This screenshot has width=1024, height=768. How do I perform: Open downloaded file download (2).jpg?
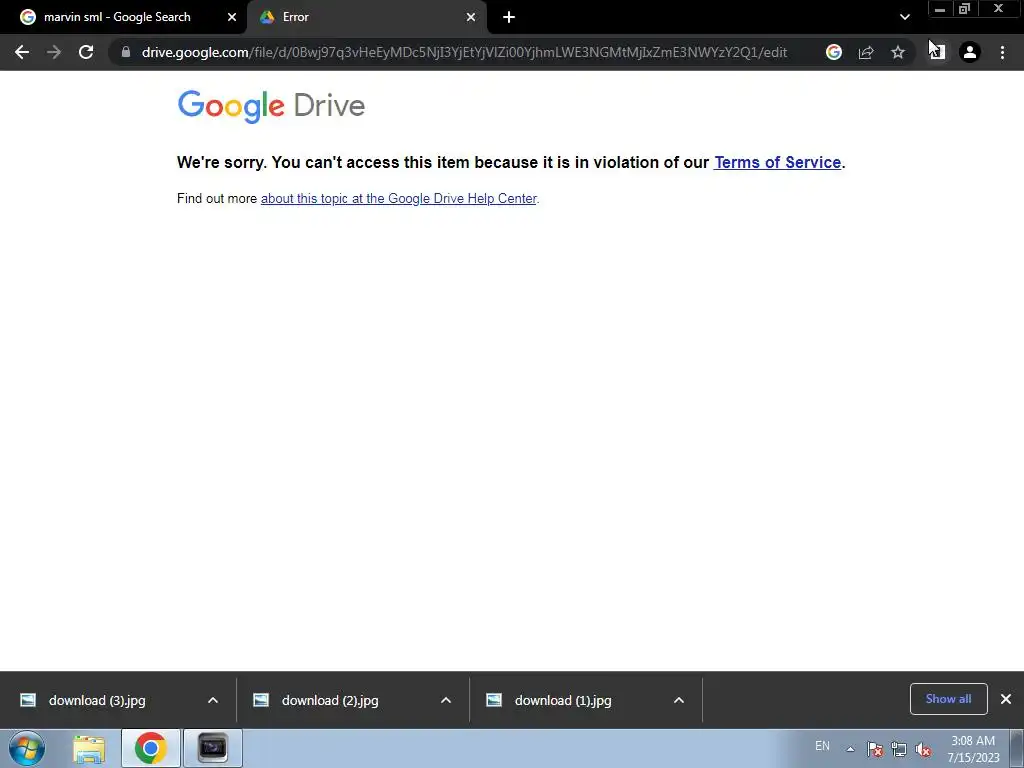[x=330, y=700]
